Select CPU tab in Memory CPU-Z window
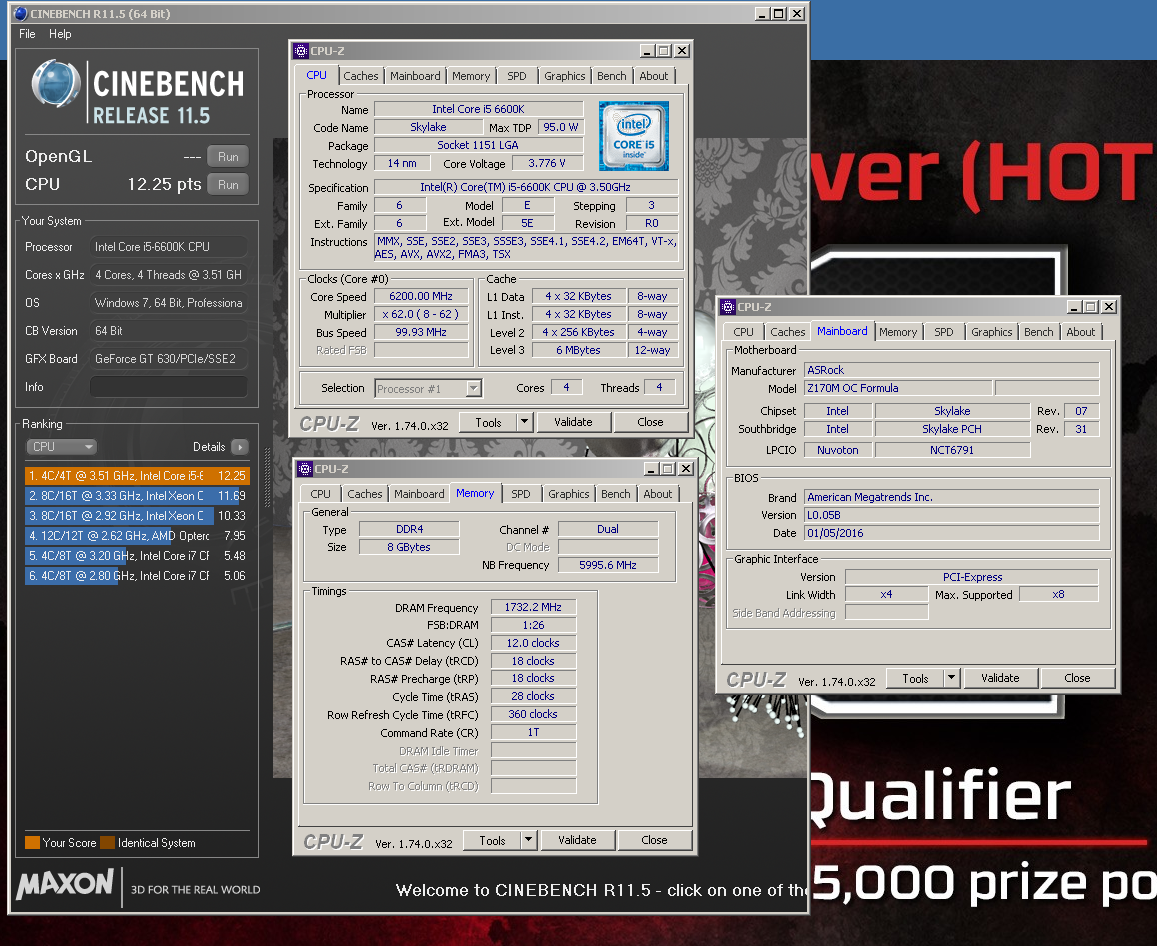Viewport: 1157px width, 946px height. coord(321,494)
